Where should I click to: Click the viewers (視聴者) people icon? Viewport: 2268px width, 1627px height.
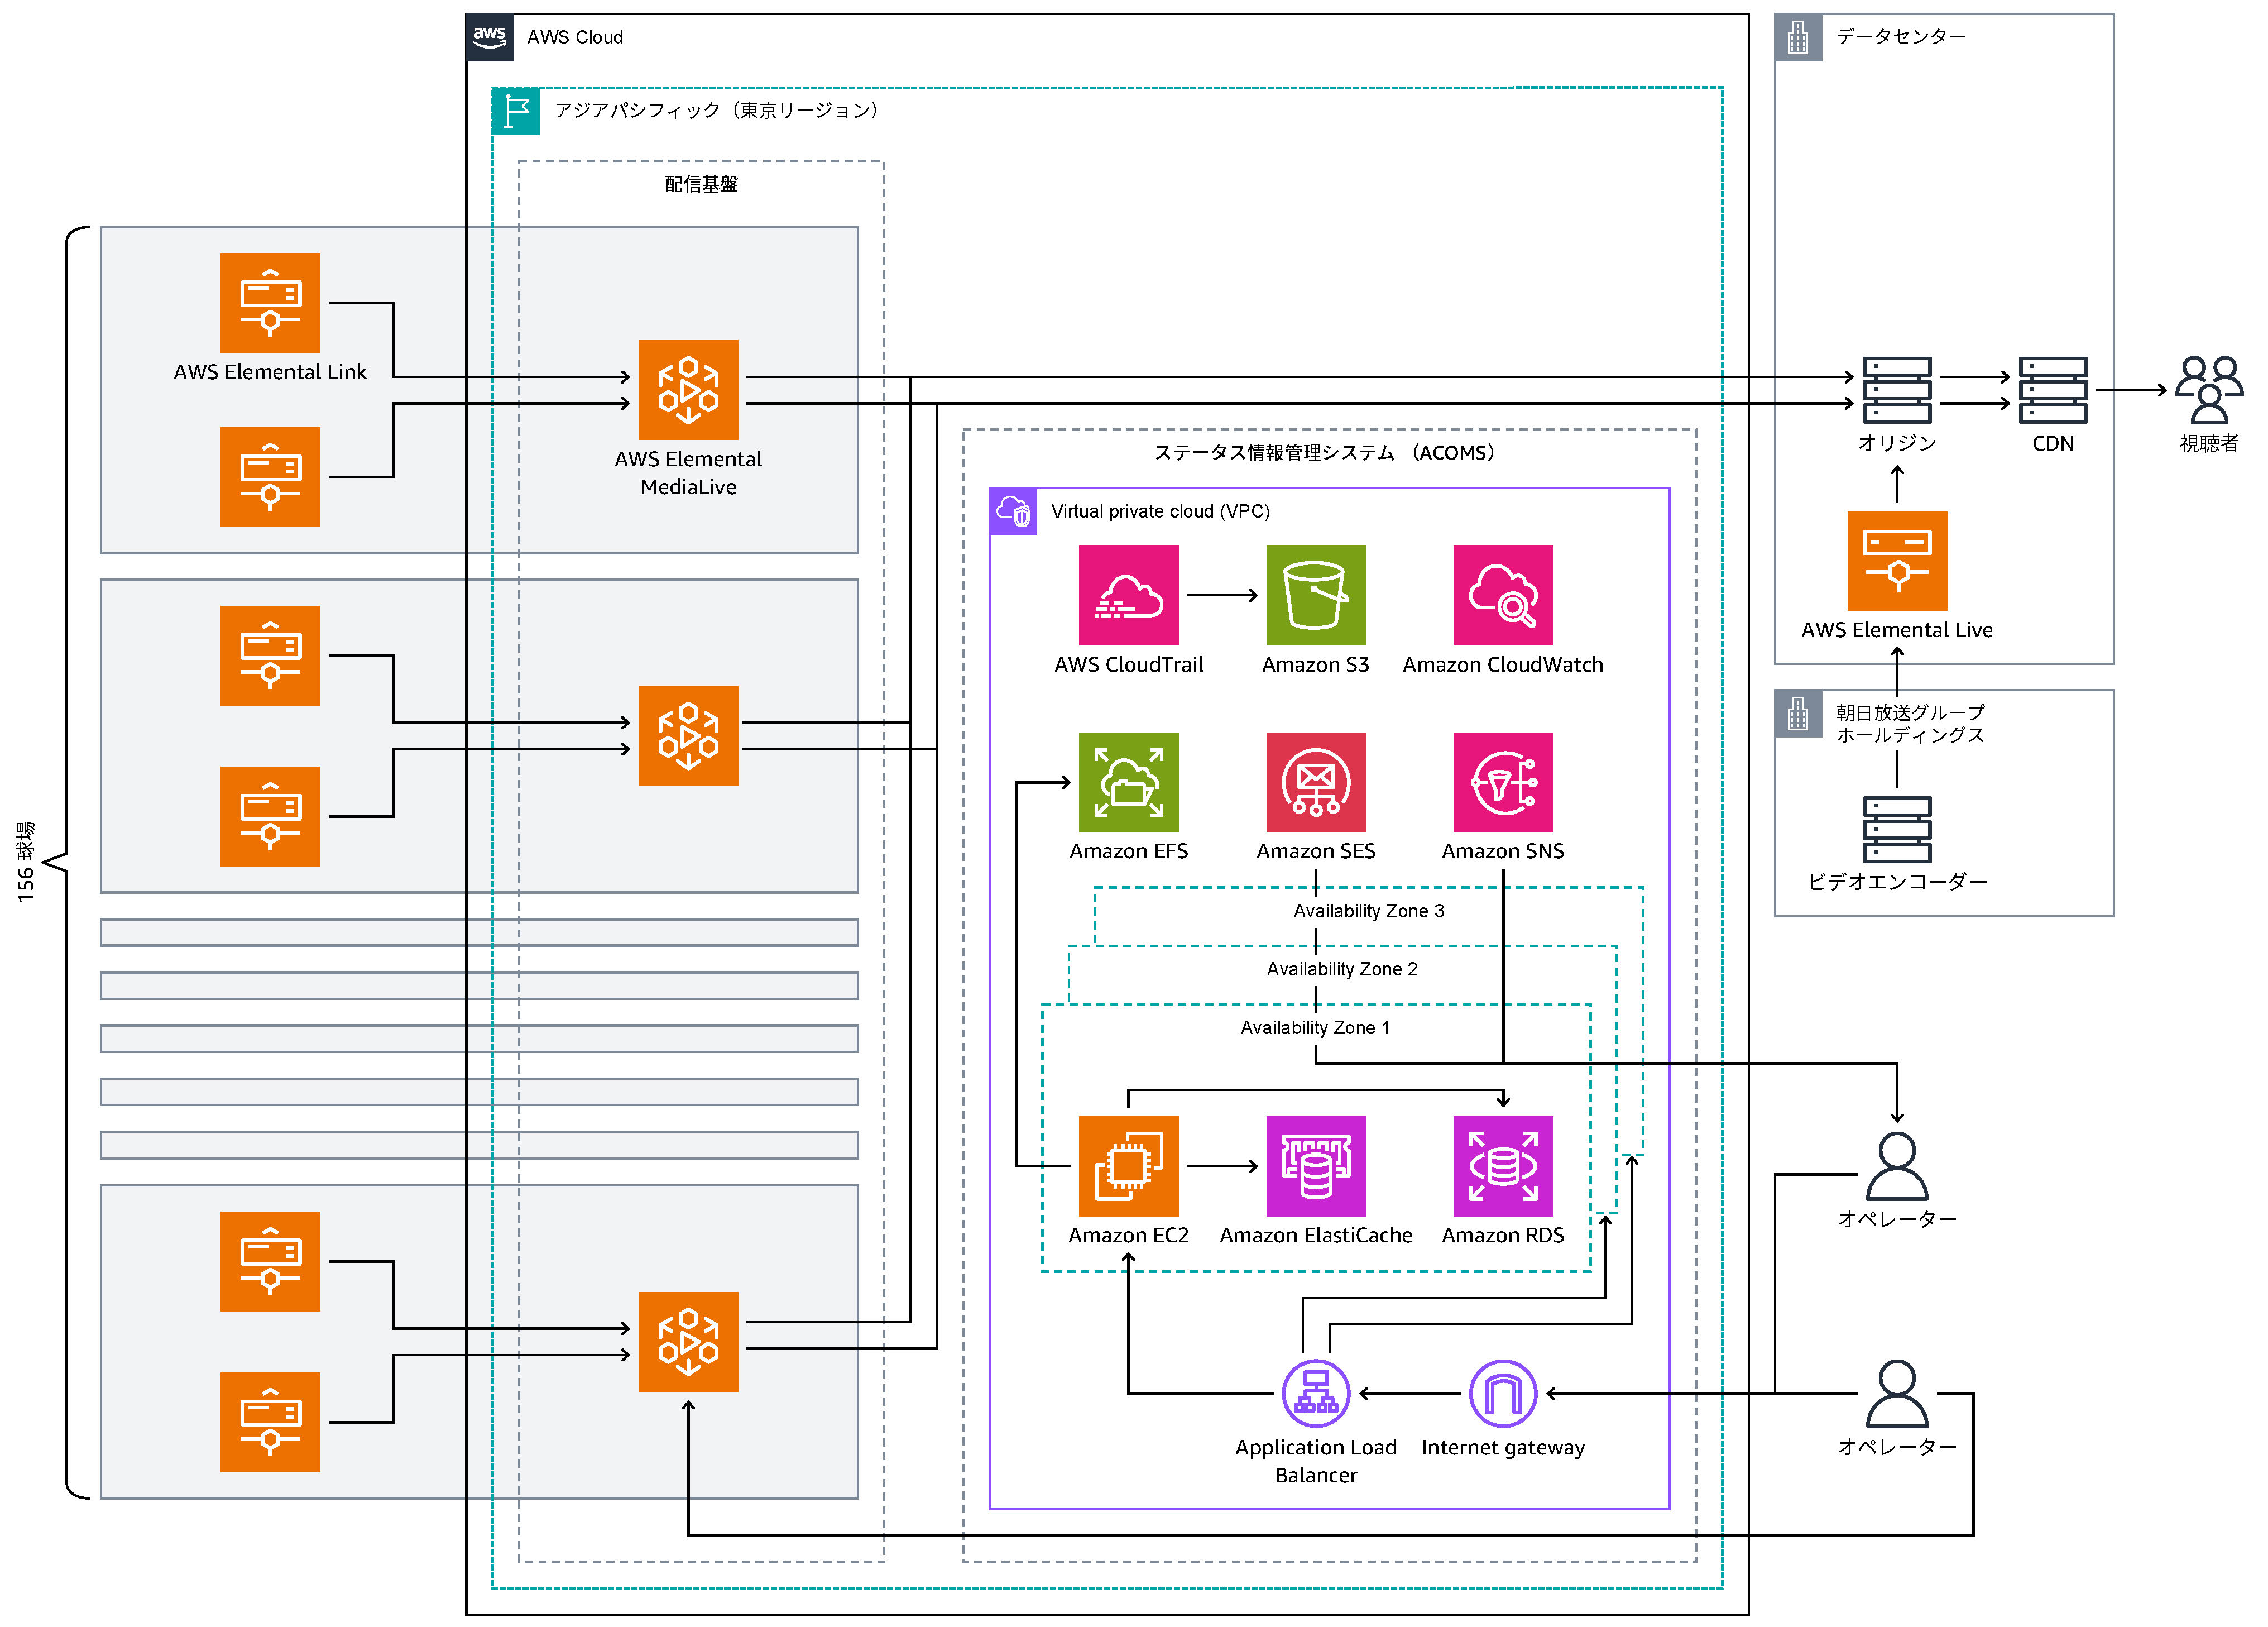pyautogui.click(x=2208, y=390)
